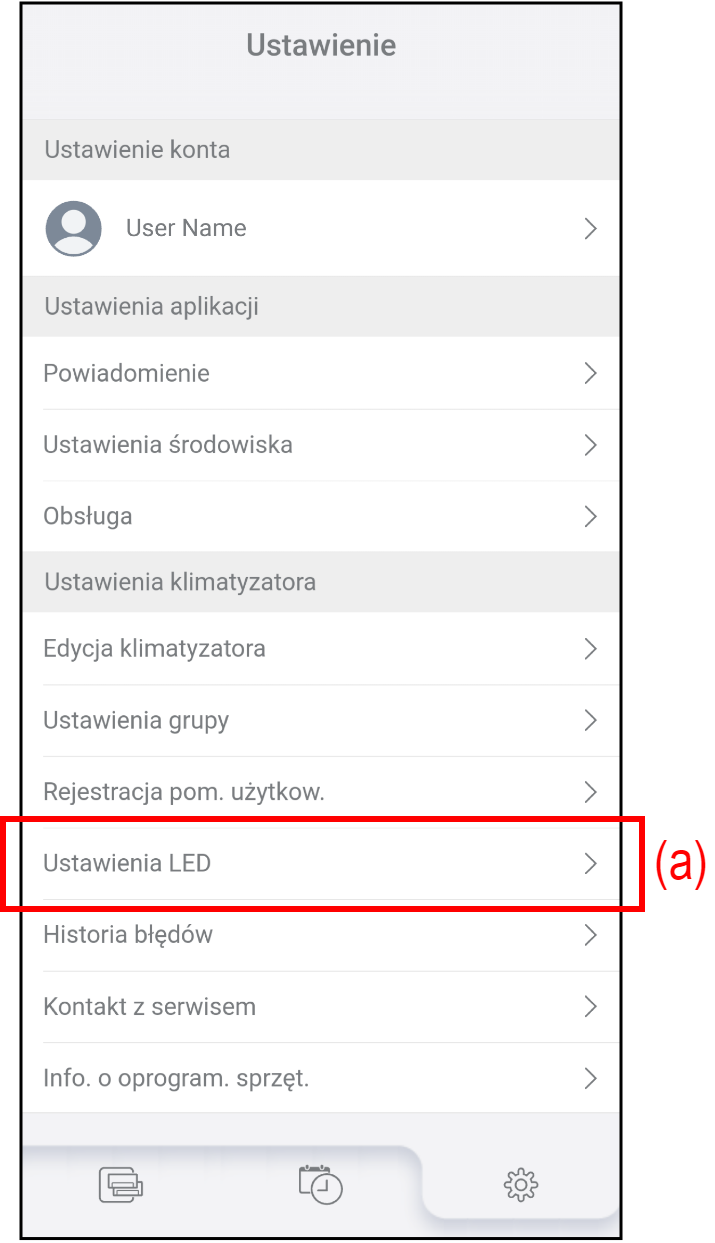Open the schedule timer tab icon
Image resolution: width=715 pixels, height=1243 pixels.
[x=320, y=1184]
